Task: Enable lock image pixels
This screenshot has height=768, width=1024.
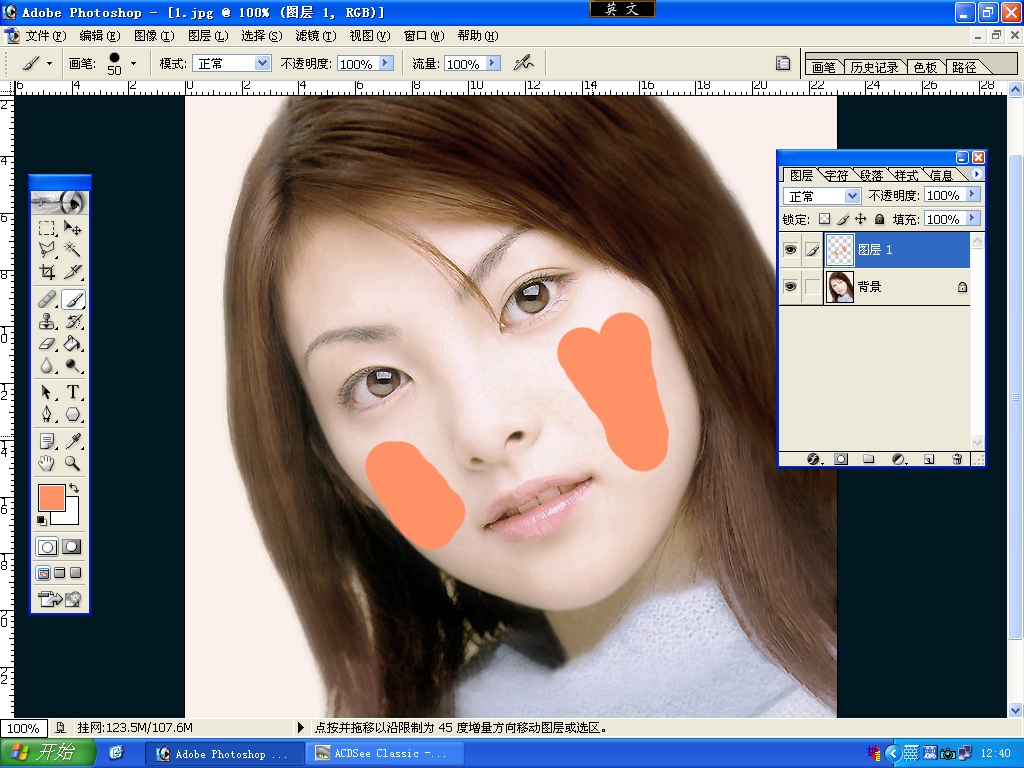Action: coord(843,219)
